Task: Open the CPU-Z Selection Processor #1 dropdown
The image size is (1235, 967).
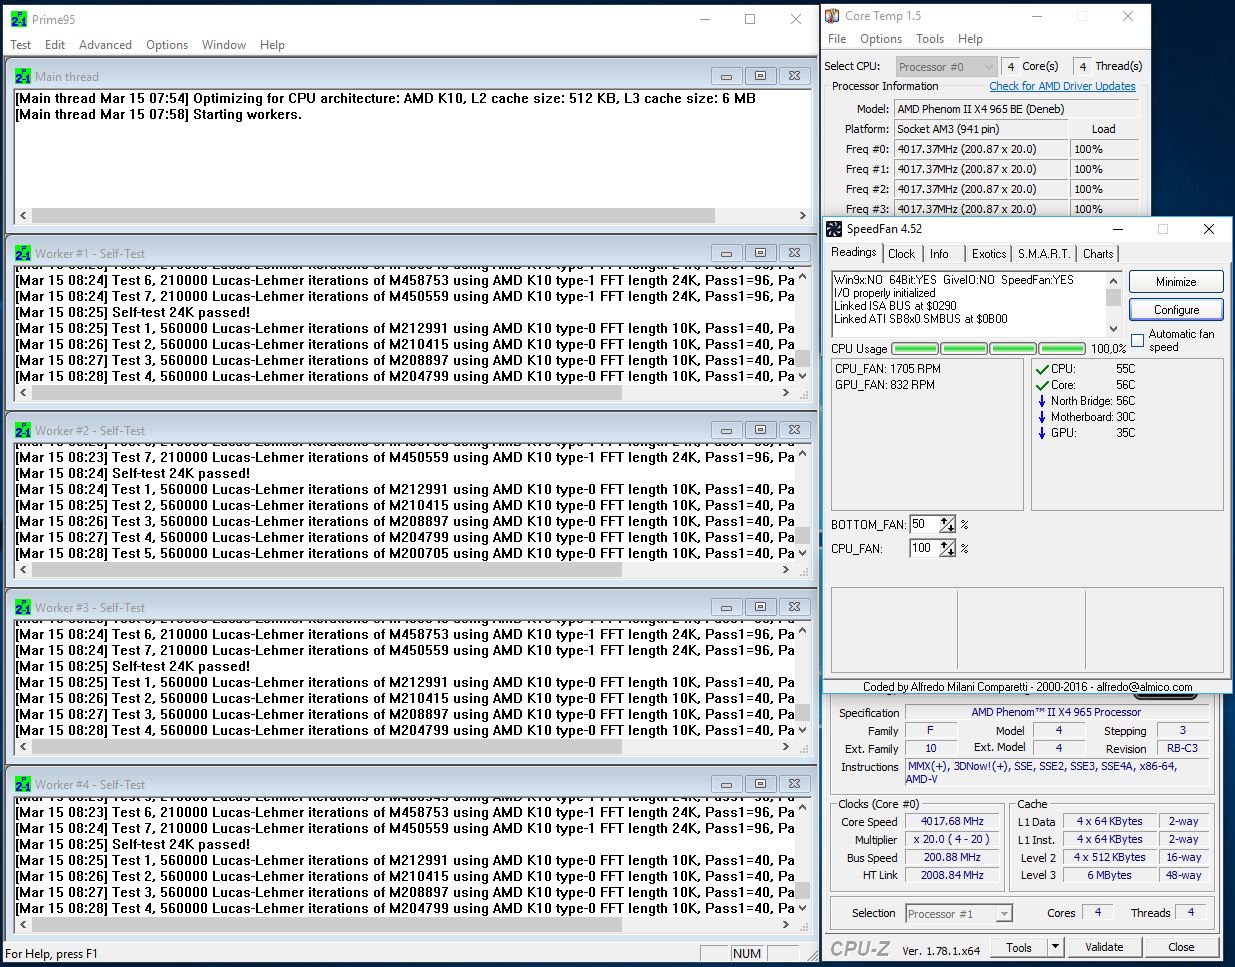Action: click(959, 913)
